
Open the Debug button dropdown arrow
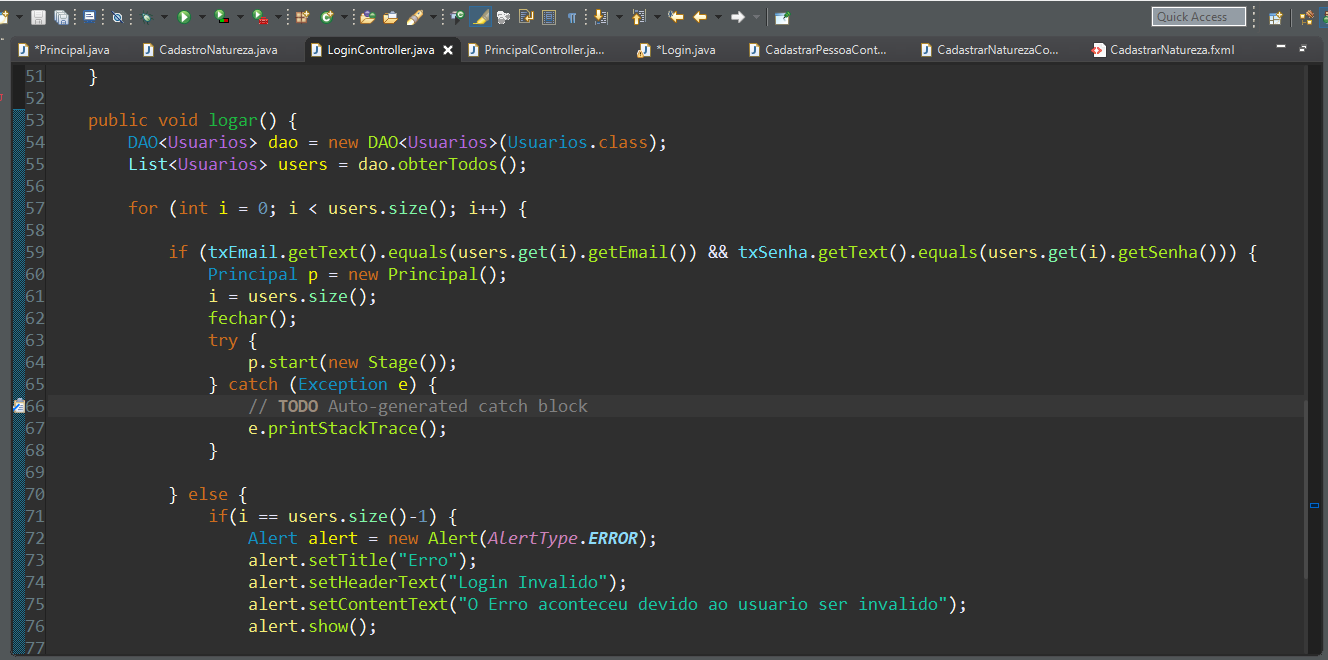point(163,17)
